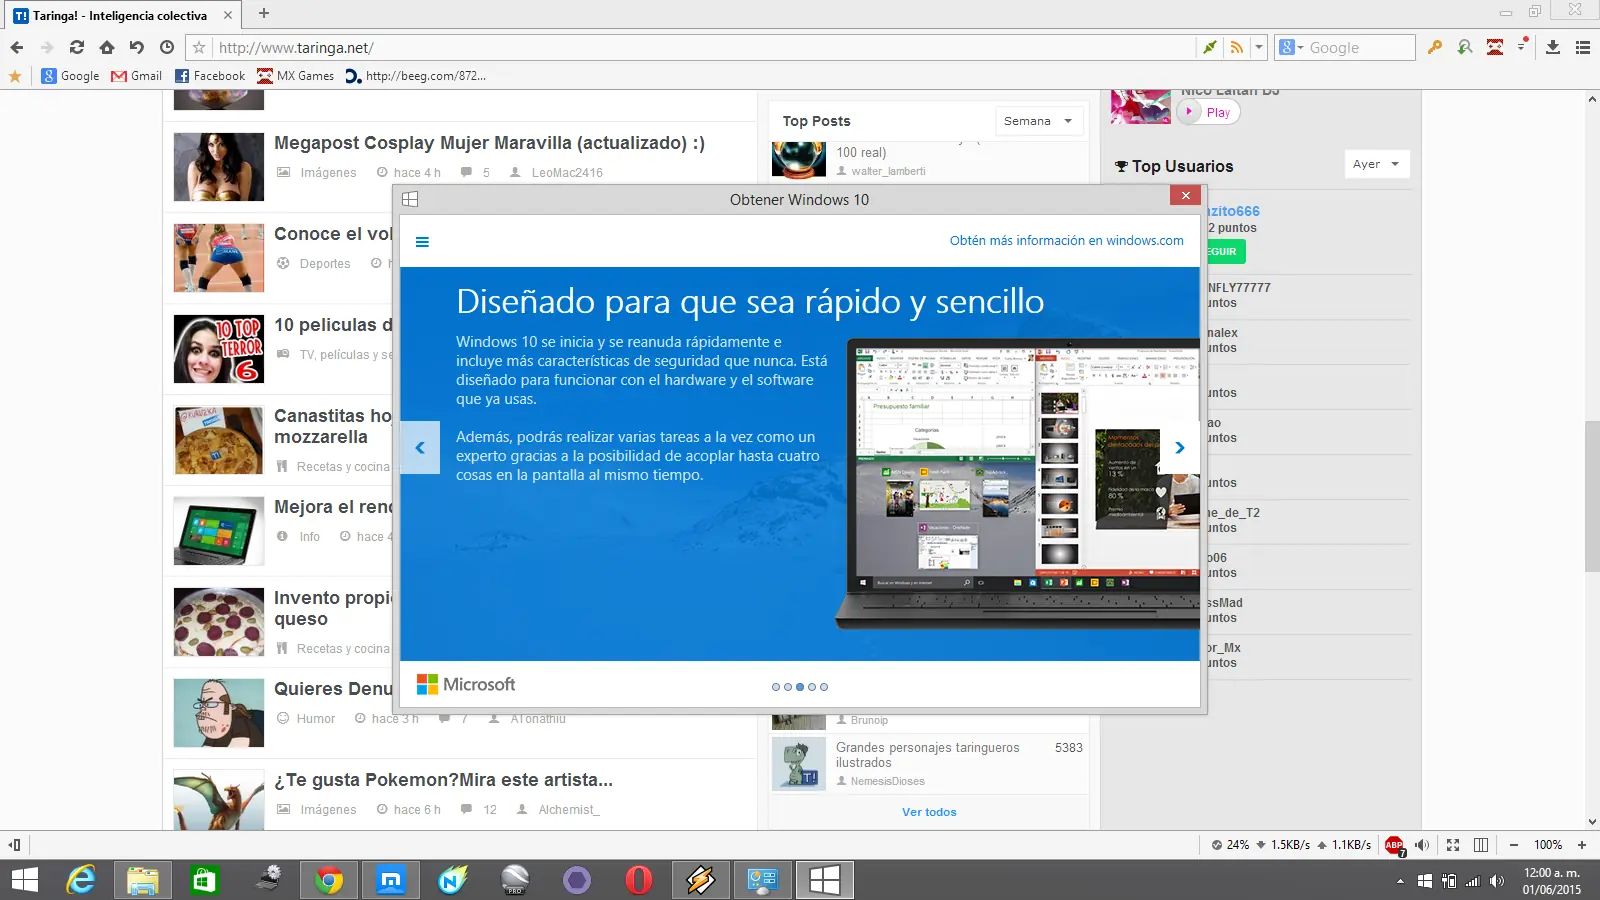This screenshot has height=900, width=1600.
Task: Open a new tab with plus button
Action: pyautogui.click(x=264, y=13)
